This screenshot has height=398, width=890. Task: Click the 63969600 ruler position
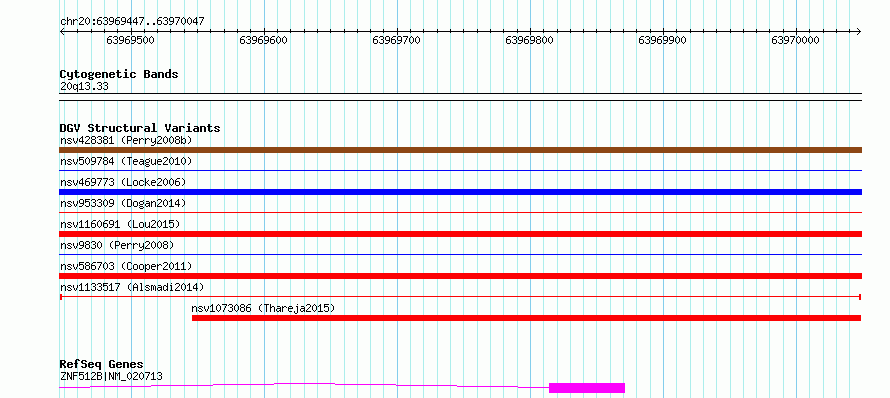coord(263,40)
